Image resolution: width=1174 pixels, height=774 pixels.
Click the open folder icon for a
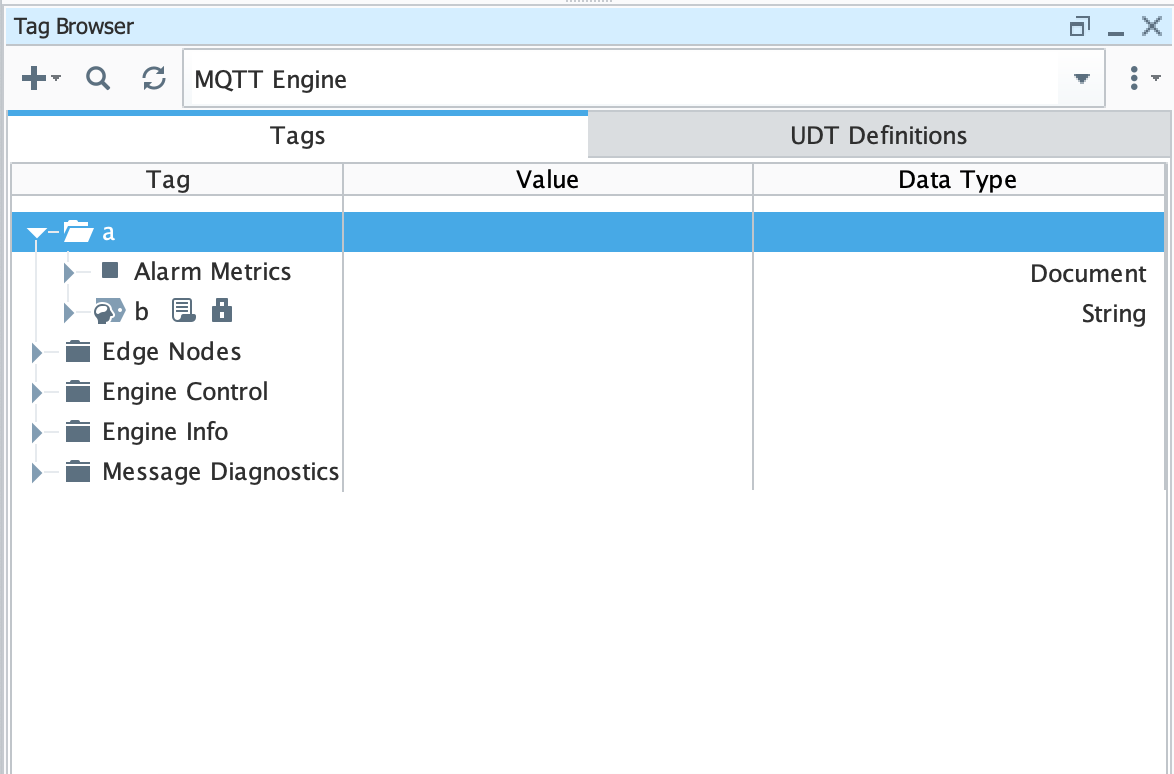pyautogui.click(x=78, y=232)
